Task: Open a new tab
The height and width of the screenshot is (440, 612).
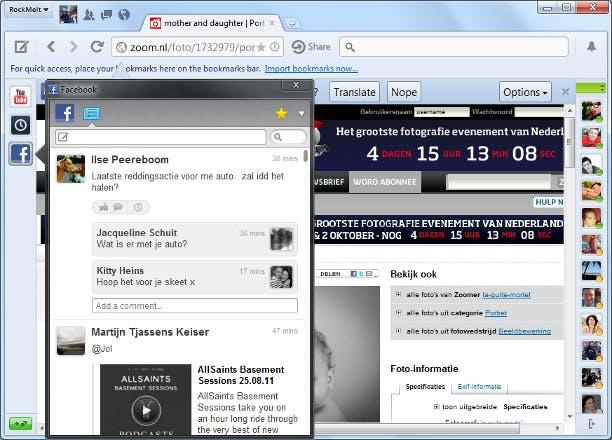Action: click(292, 24)
